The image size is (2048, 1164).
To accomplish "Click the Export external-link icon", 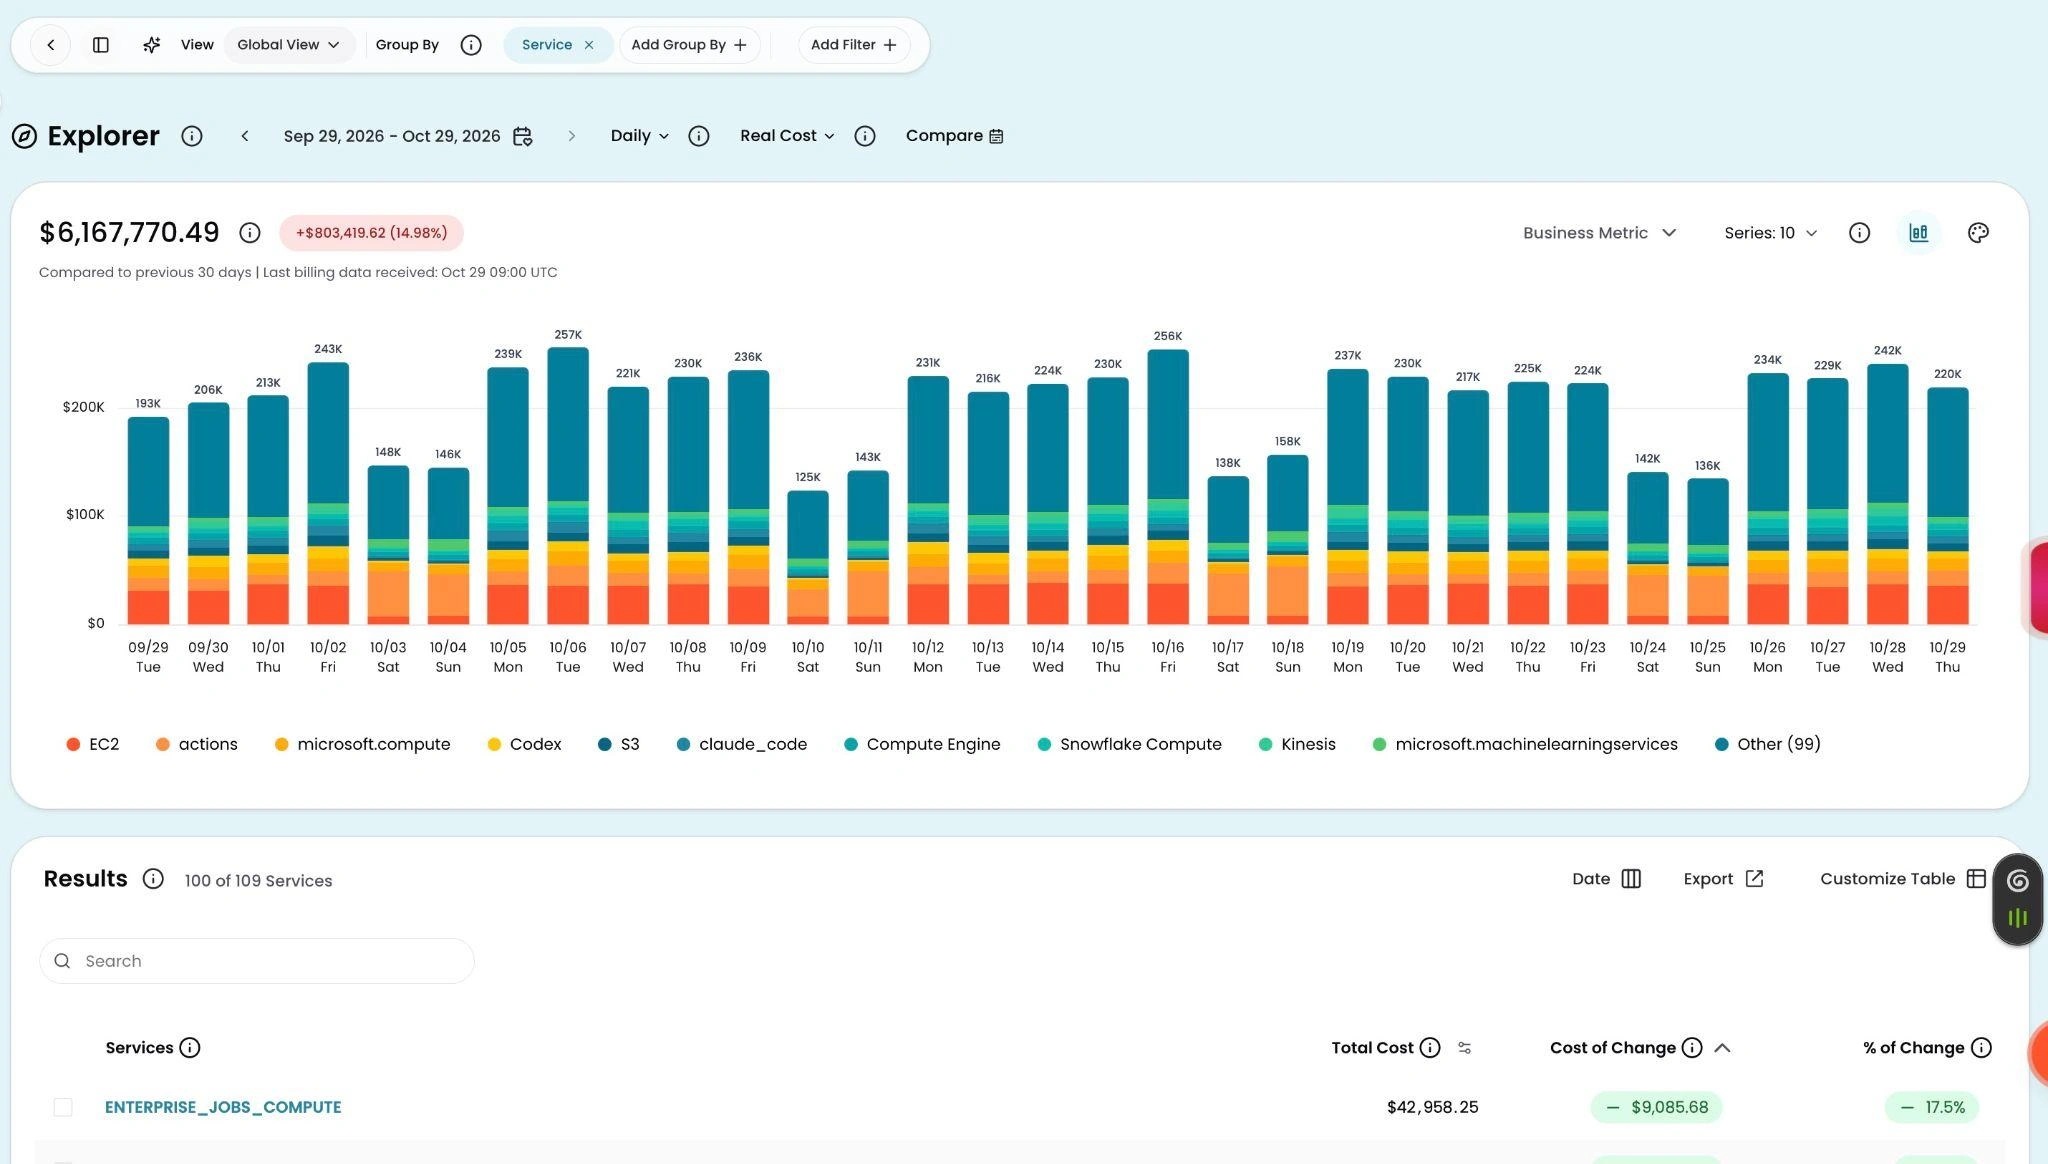I will 1754,879.
